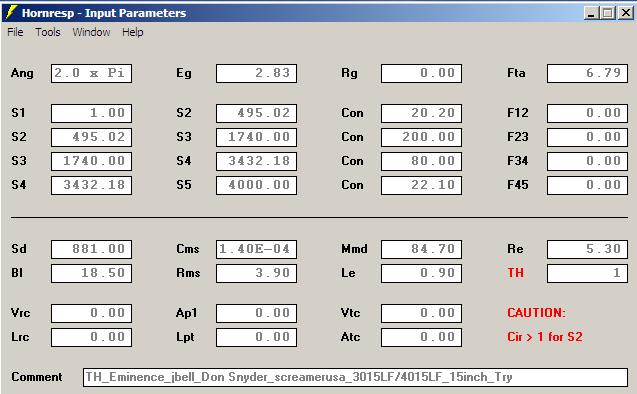Select the Cms field showing 1.40E-04

(x=256, y=249)
